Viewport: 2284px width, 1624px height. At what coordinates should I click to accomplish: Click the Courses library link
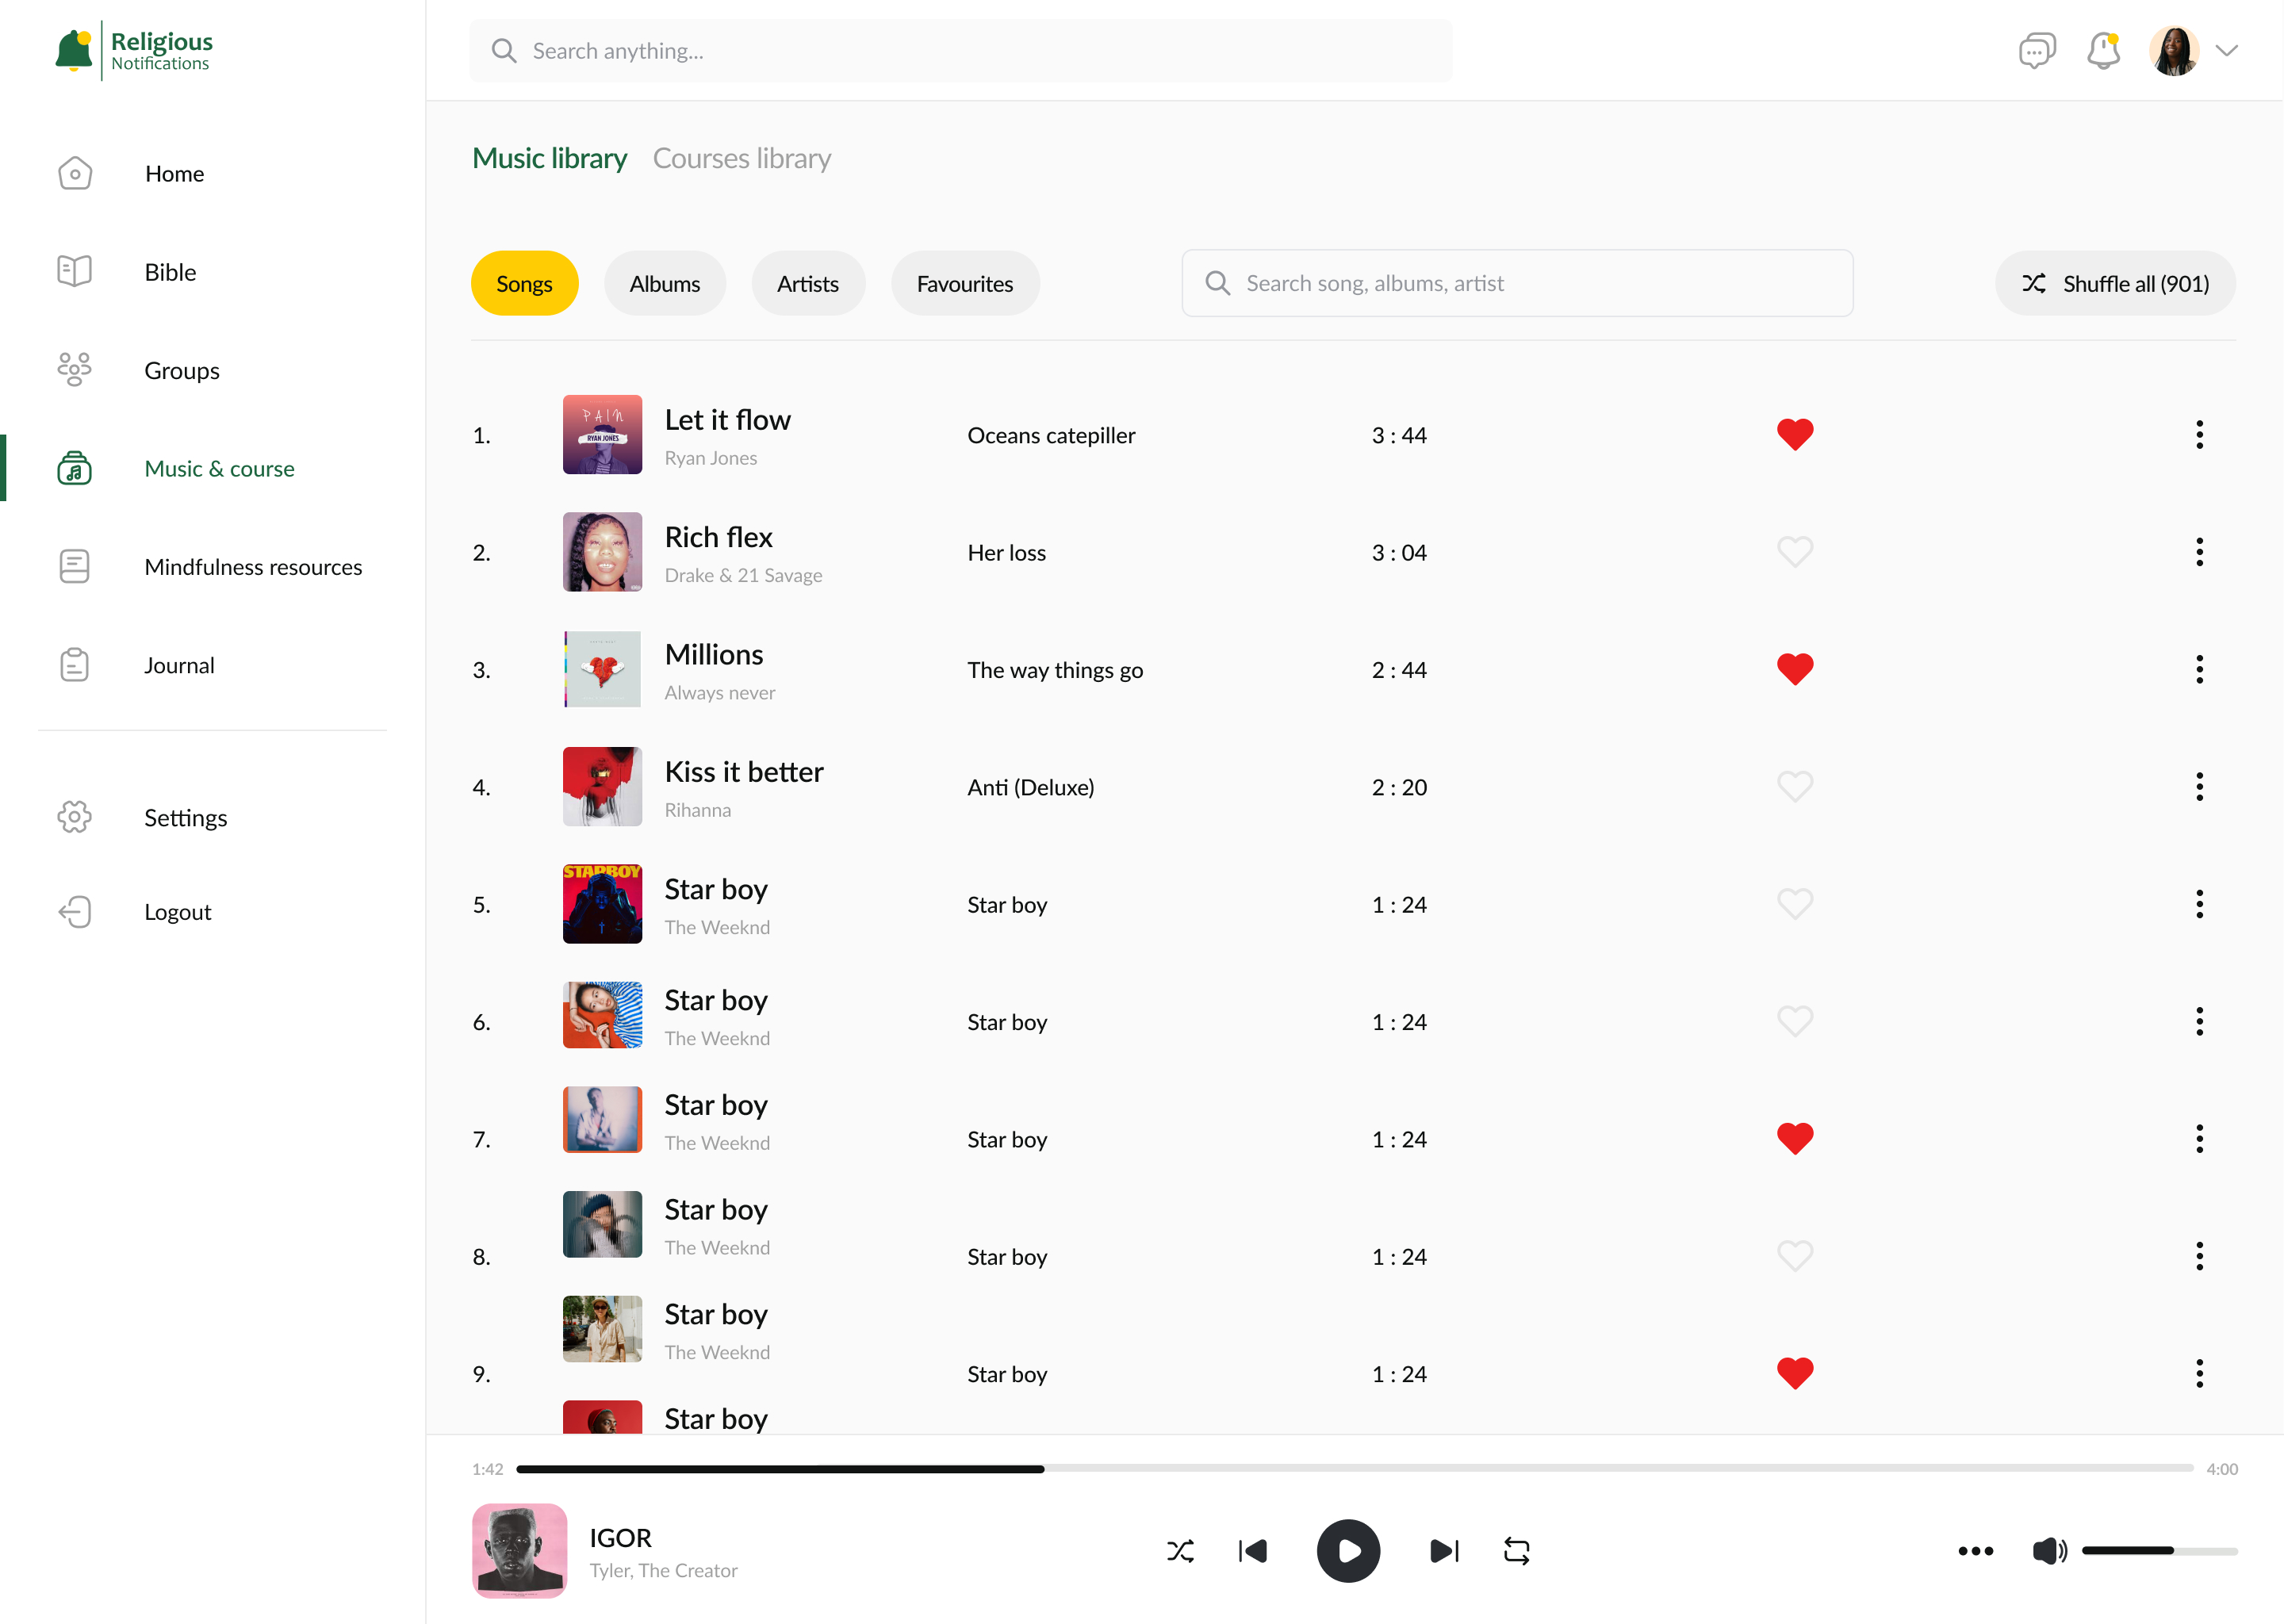click(743, 156)
